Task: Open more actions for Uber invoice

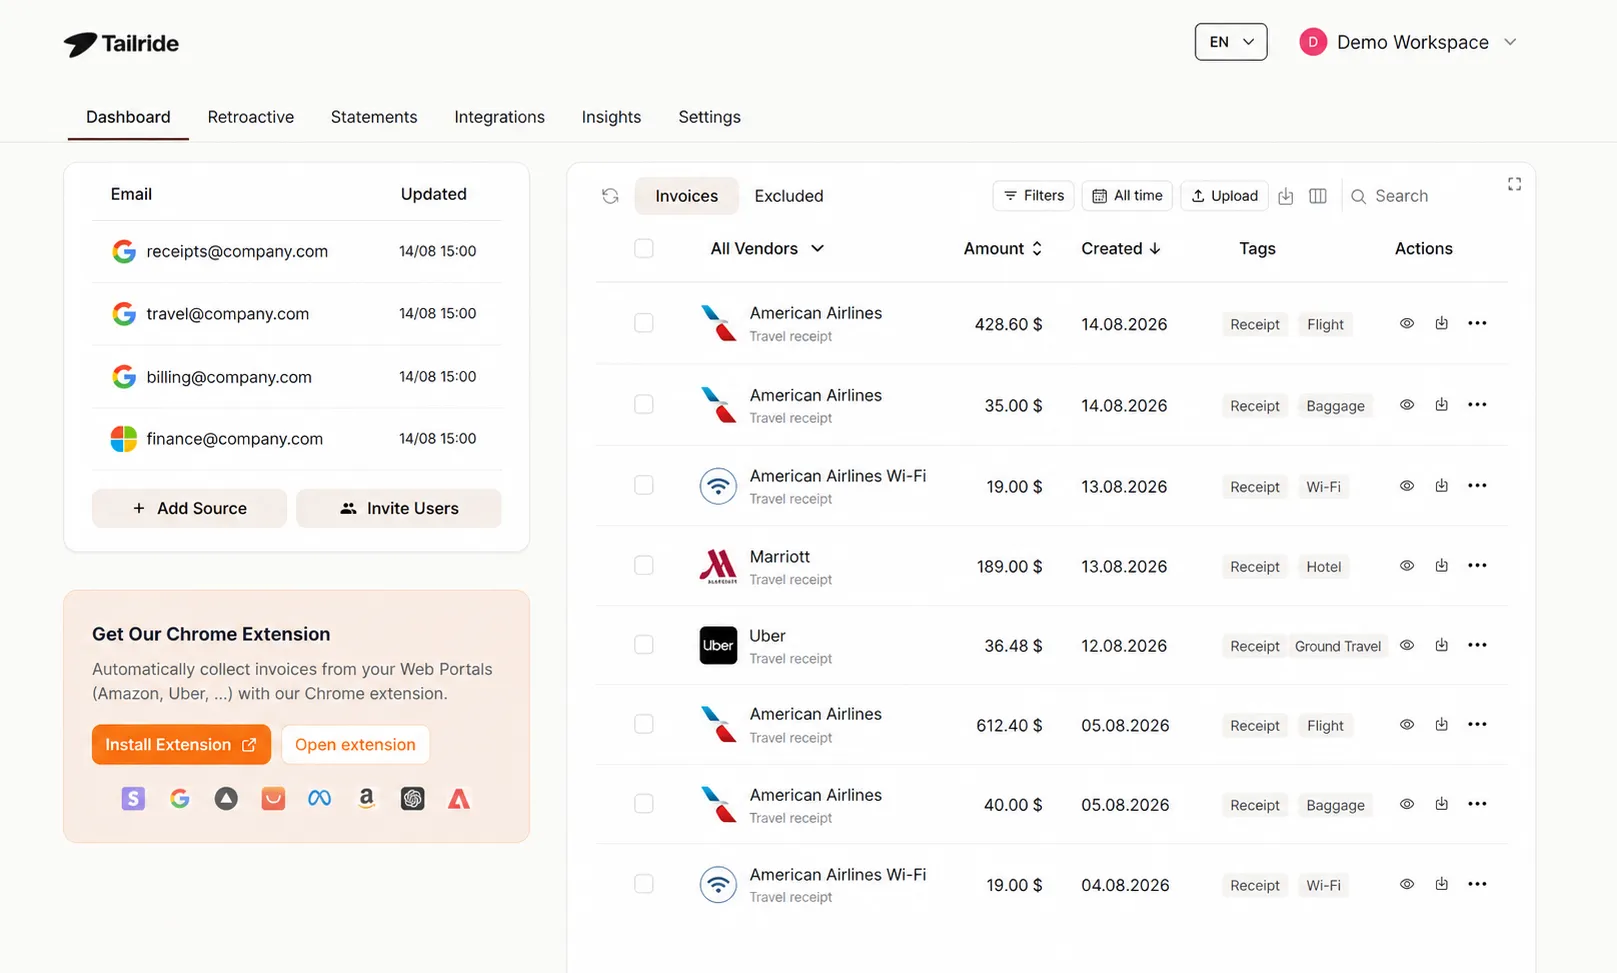Action: tap(1477, 645)
